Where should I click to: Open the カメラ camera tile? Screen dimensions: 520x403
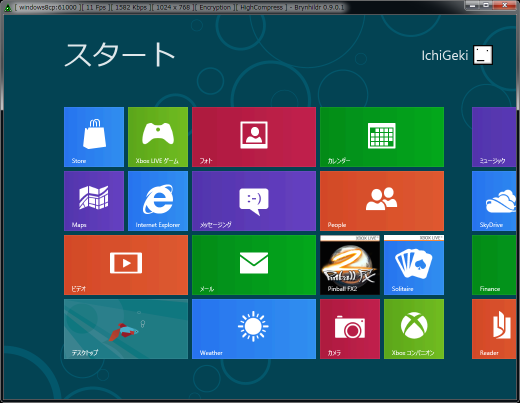[350, 329]
